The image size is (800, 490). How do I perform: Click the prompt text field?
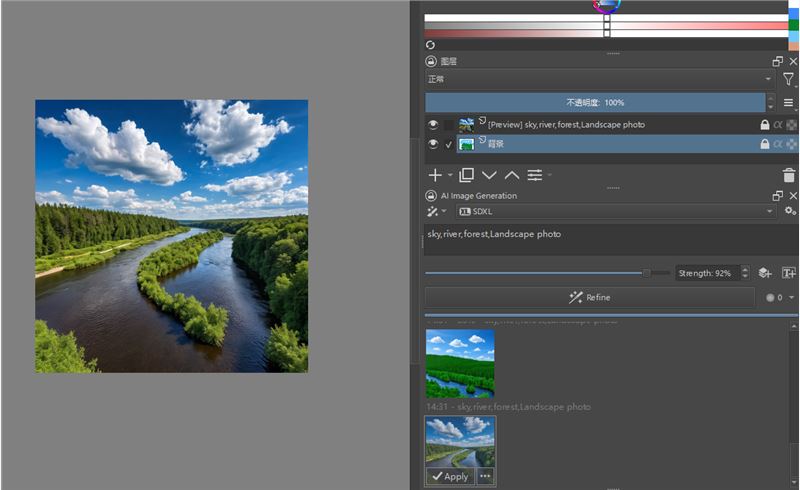click(x=611, y=239)
